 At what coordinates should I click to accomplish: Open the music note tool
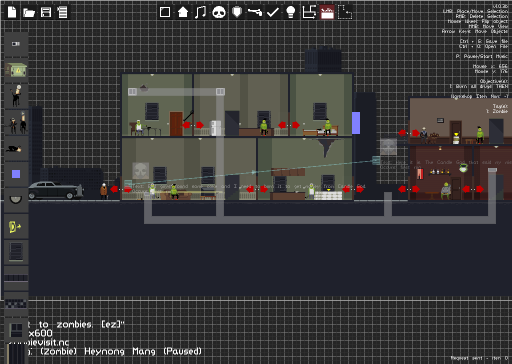(200, 12)
